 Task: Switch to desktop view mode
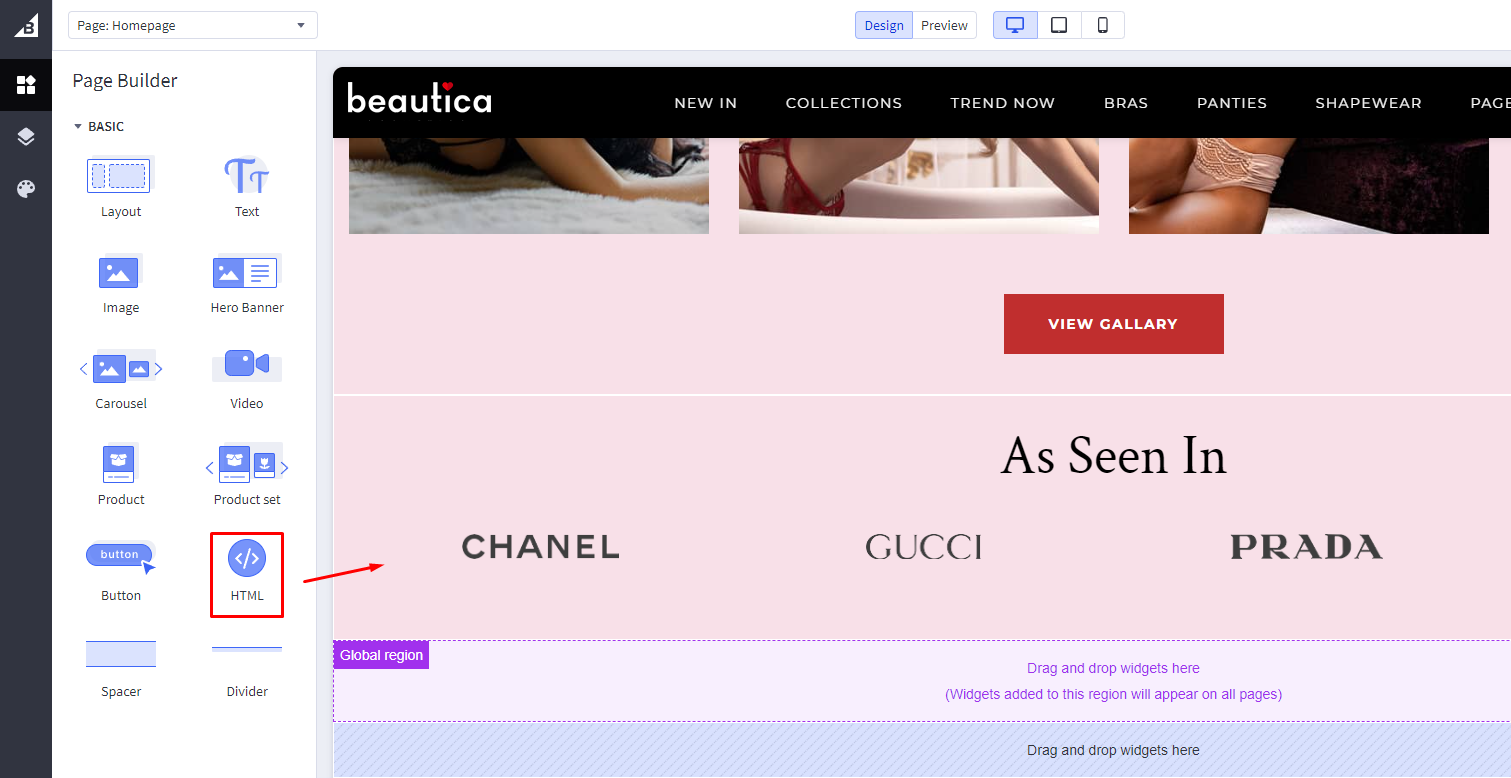1015,25
